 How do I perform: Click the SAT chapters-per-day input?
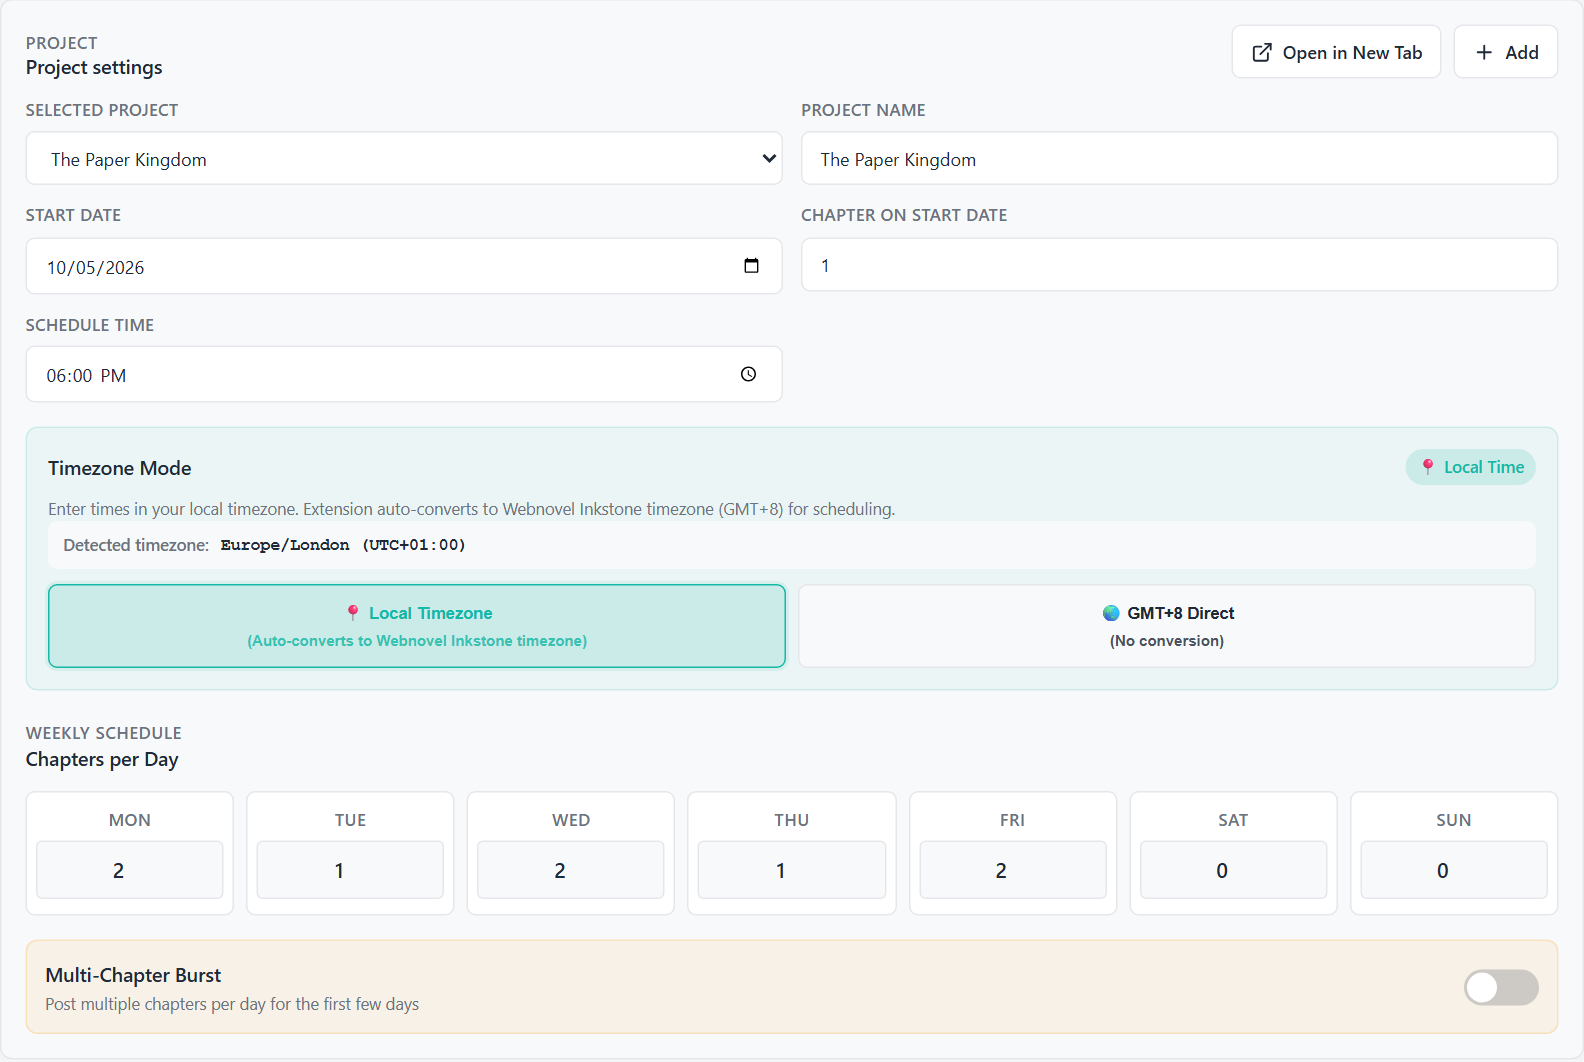(x=1233, y=870)
